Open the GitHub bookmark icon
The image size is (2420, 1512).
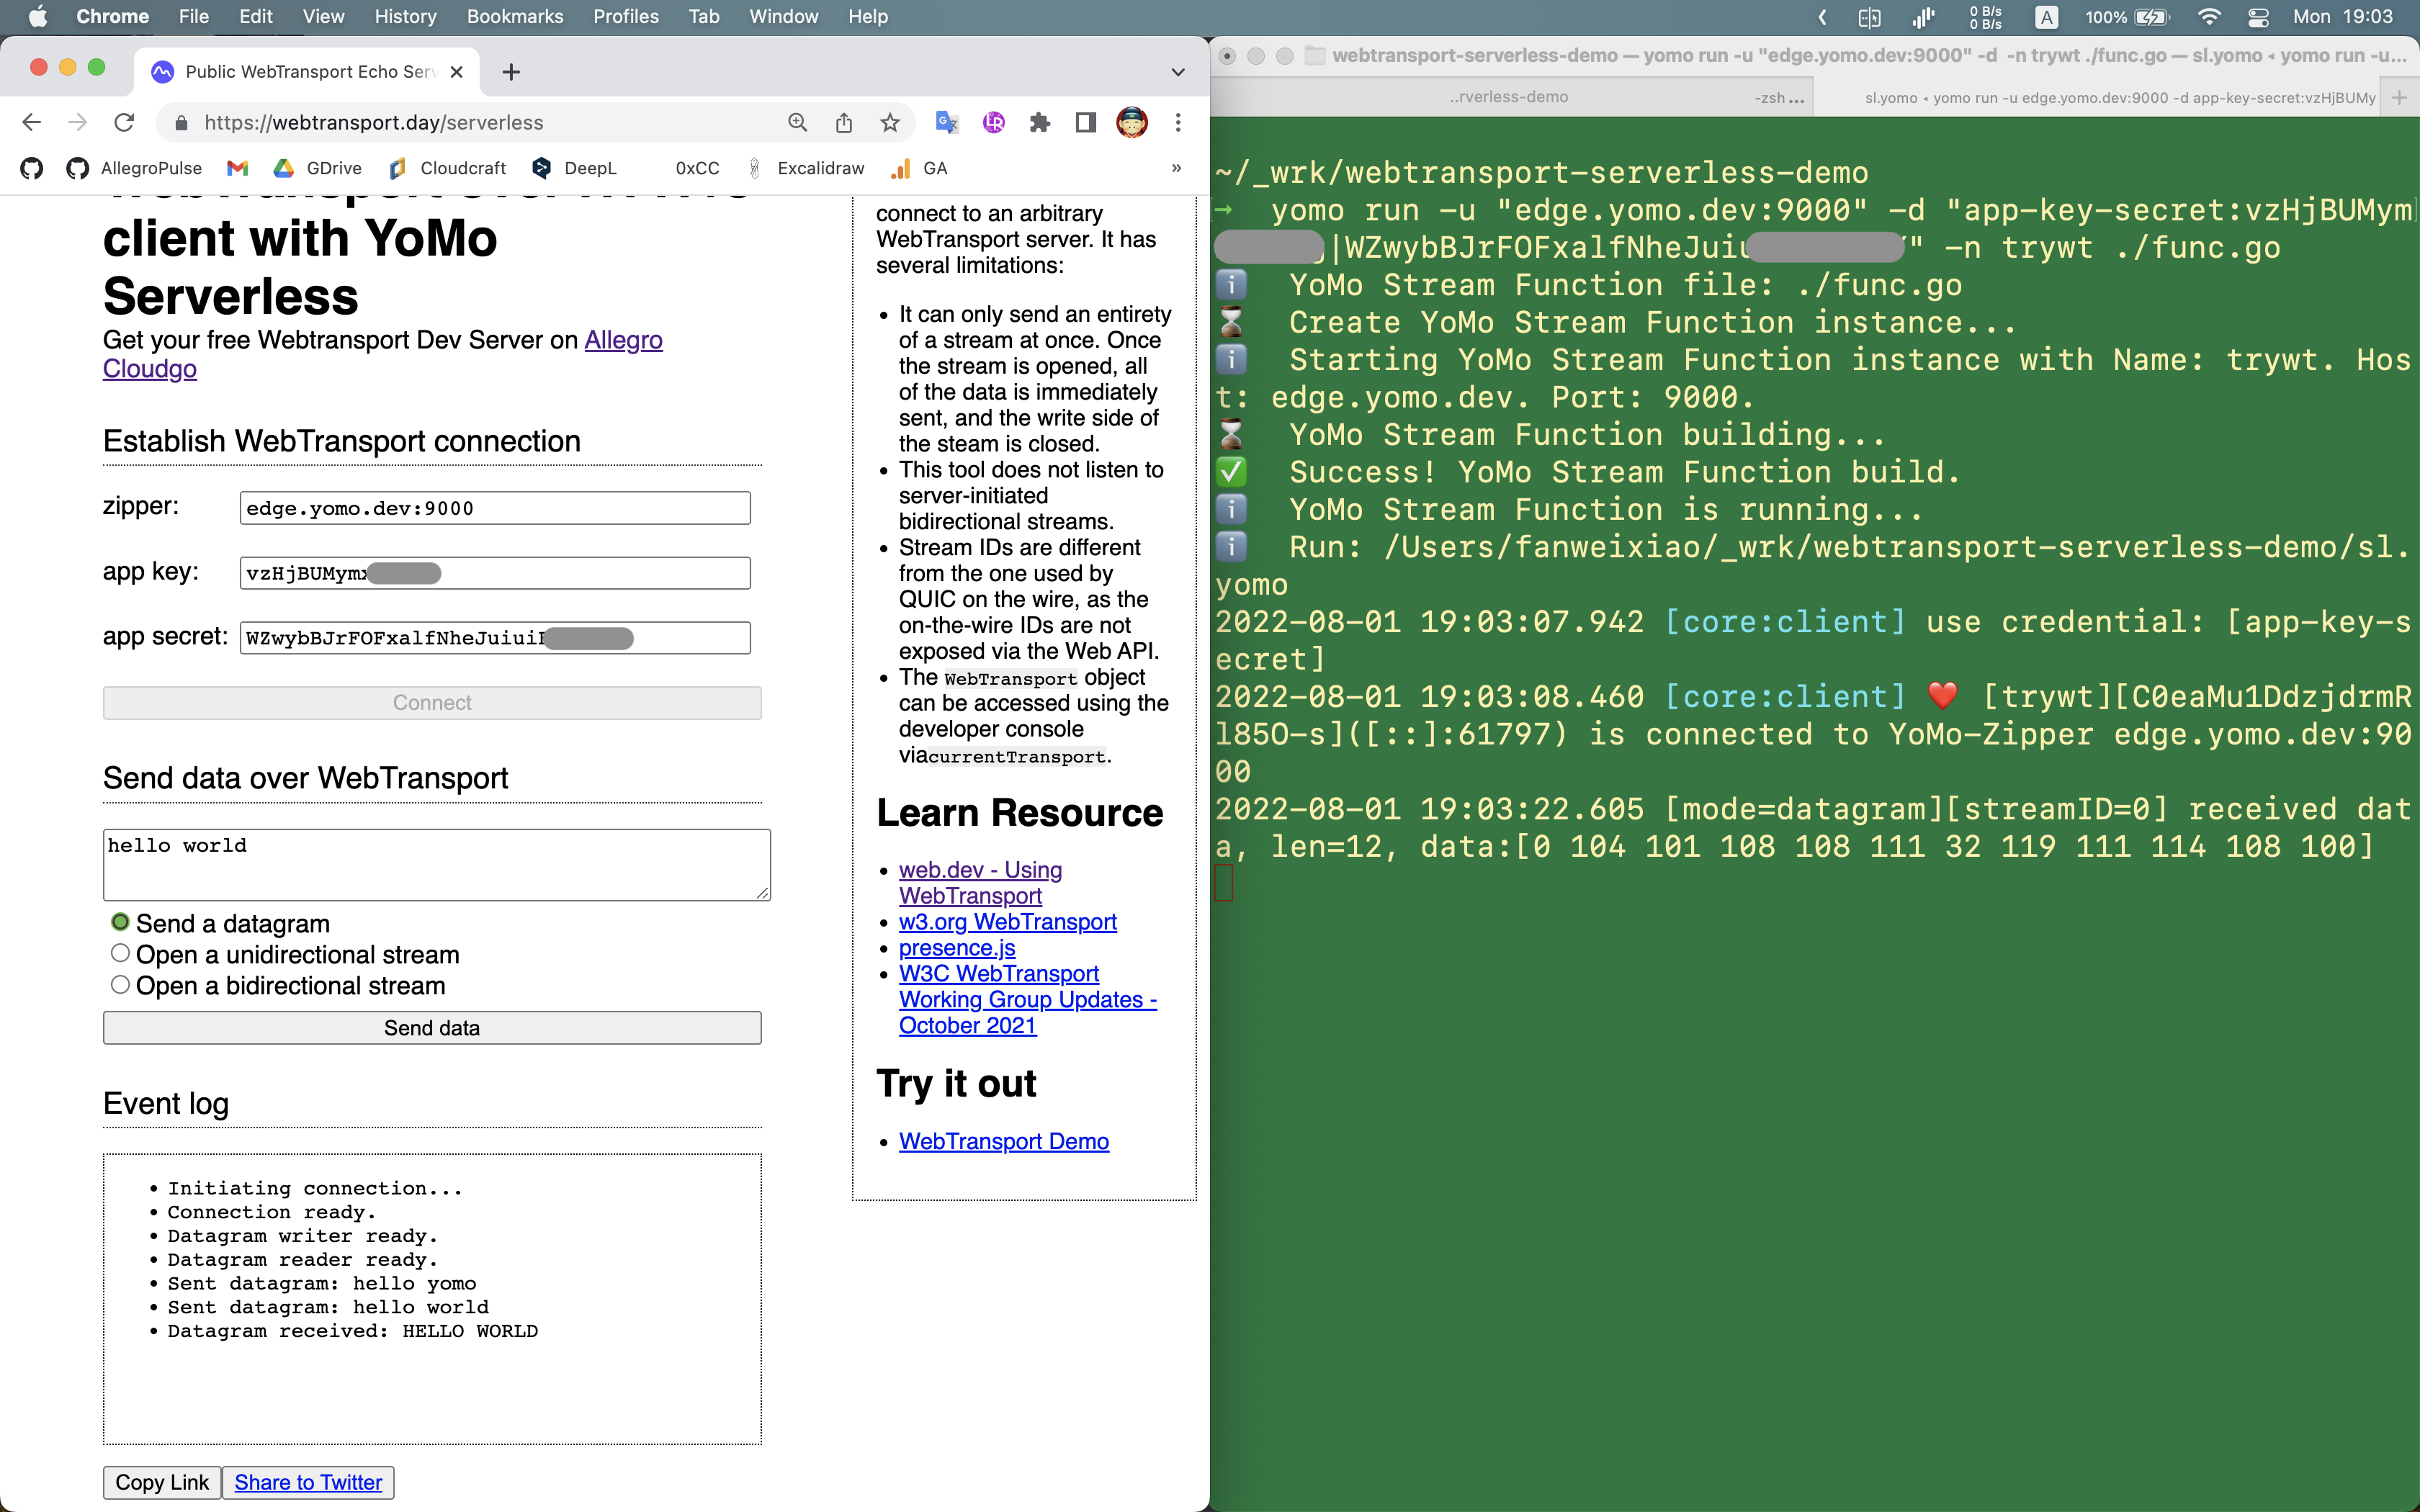(x=32, y=168)
